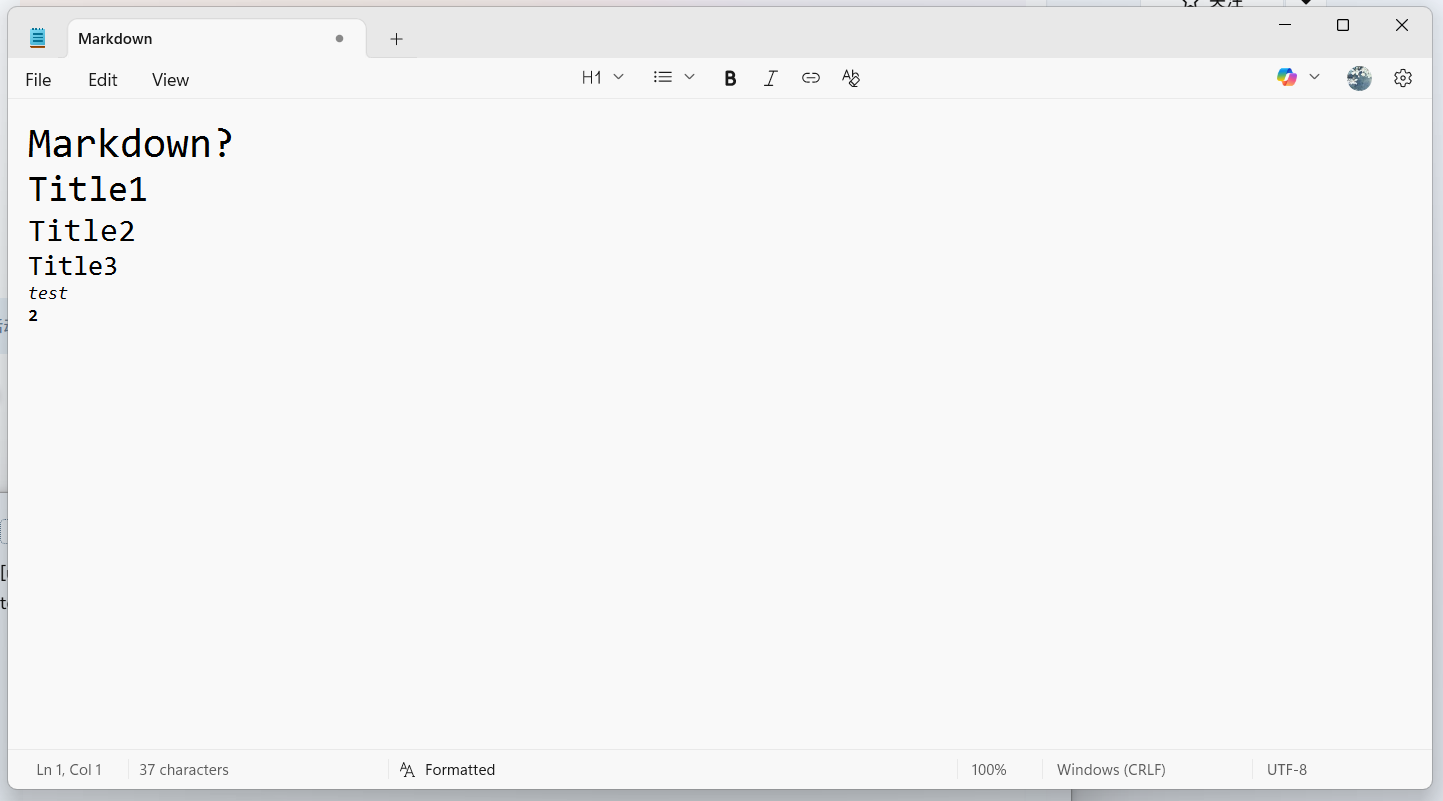The height and width of the screenshot is (801, 1443).
Task: Toggle italic formatting in toolbar
Action: click(770, 78)
